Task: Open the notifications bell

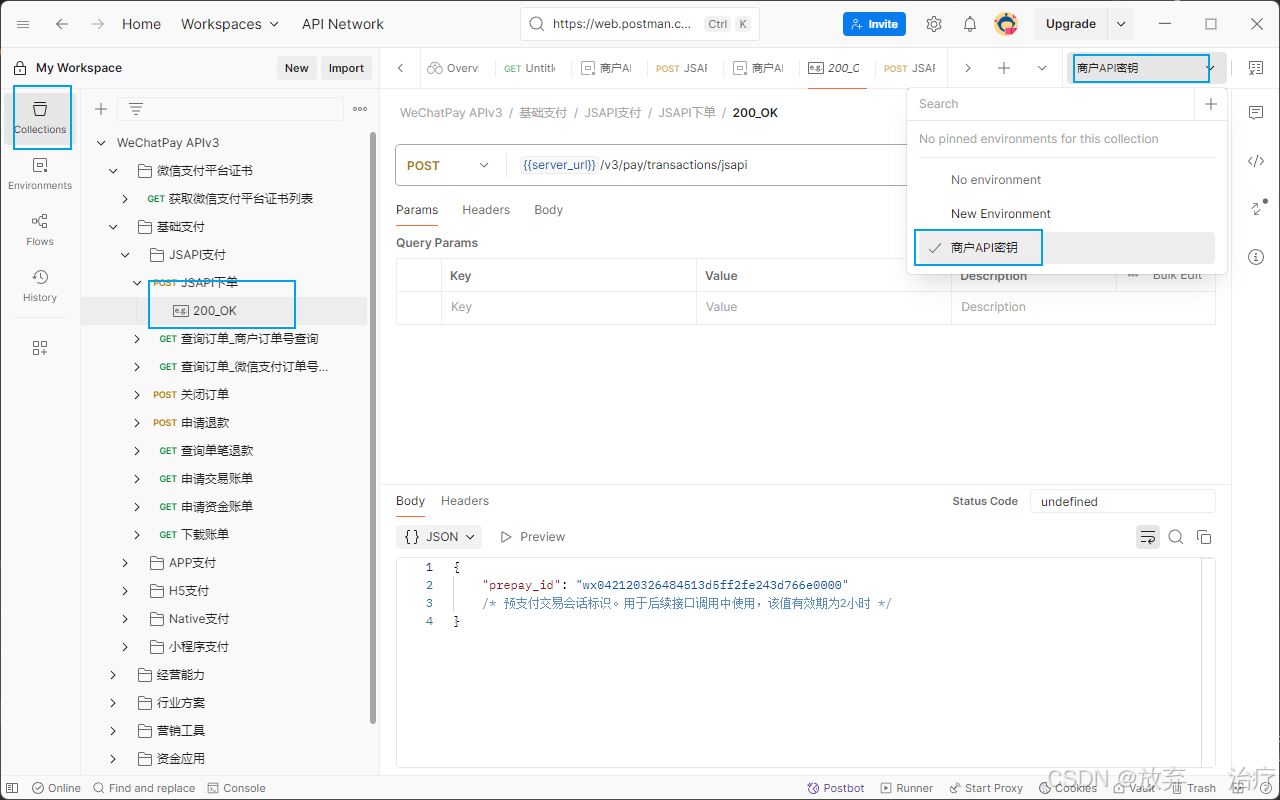Action: [x=970, y=24]
